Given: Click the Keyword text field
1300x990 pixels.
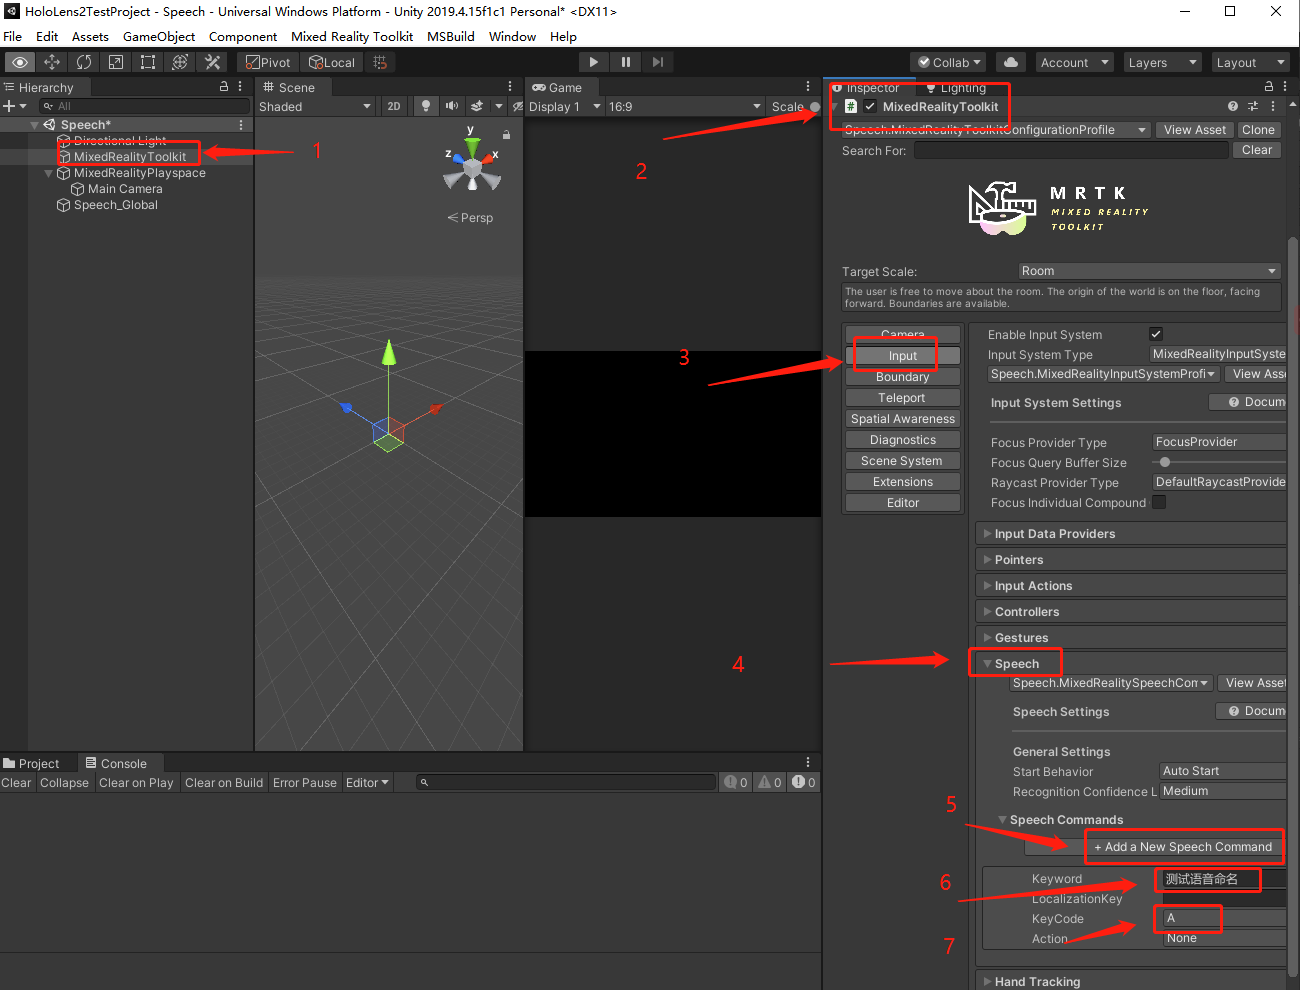Looking at the screenshot, I should [x=1224, y=879].
